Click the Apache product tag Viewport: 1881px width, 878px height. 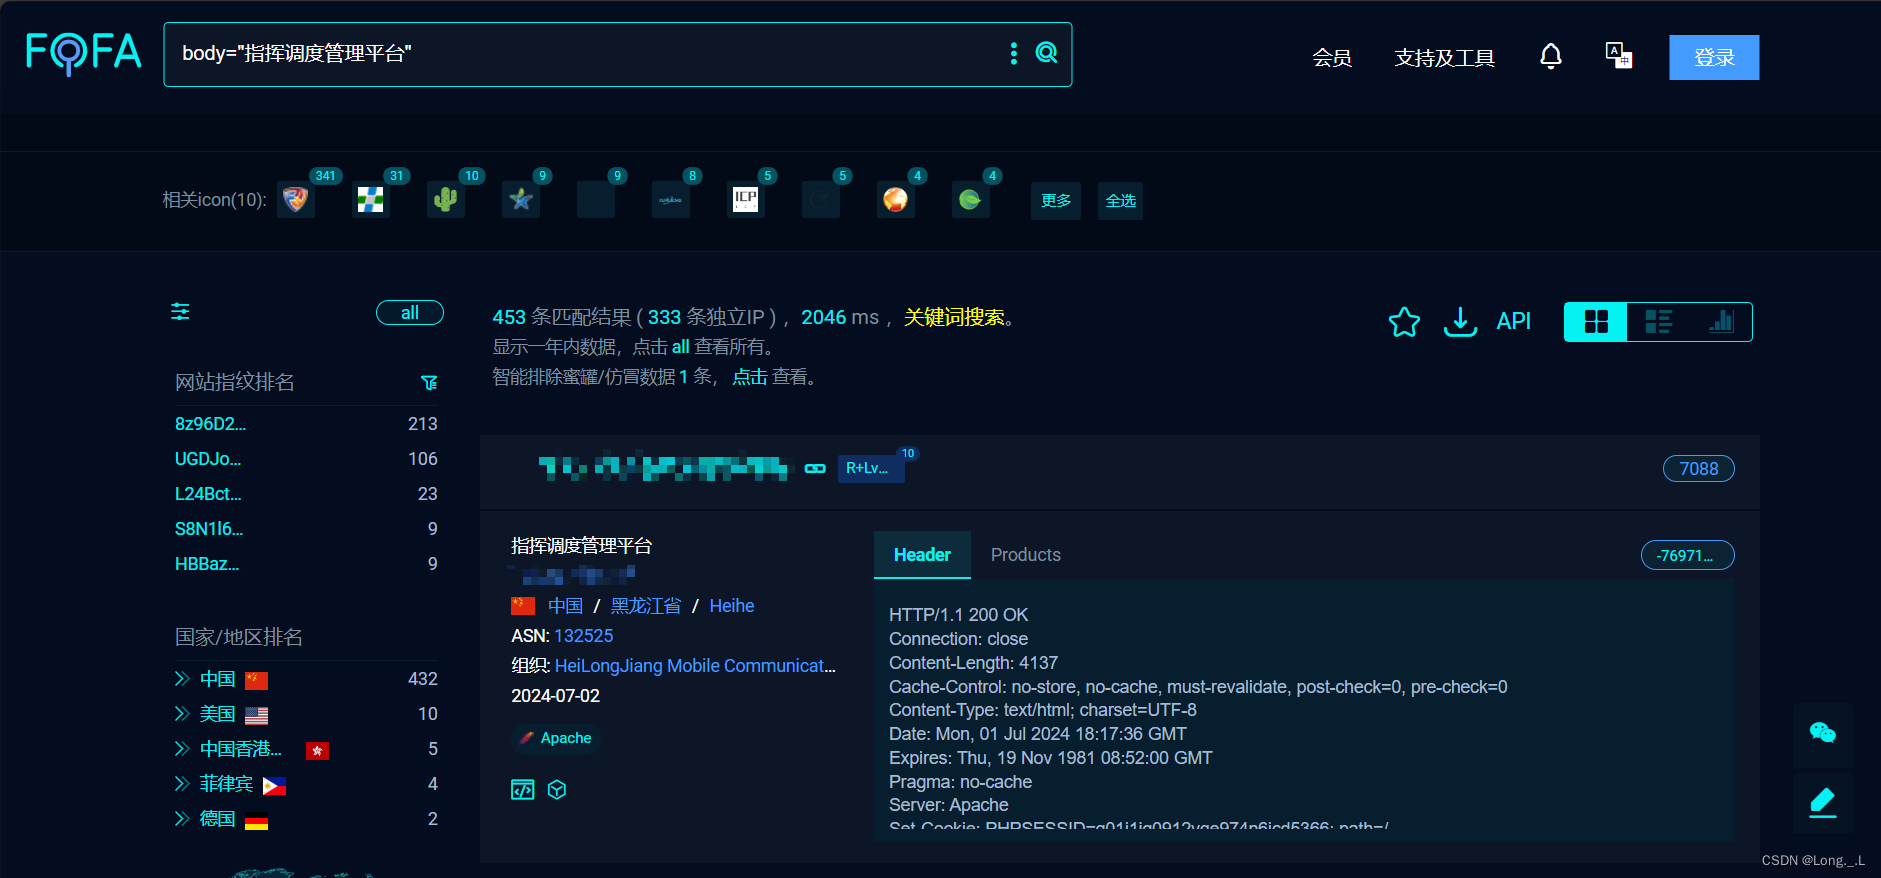[x=556, y=738]
